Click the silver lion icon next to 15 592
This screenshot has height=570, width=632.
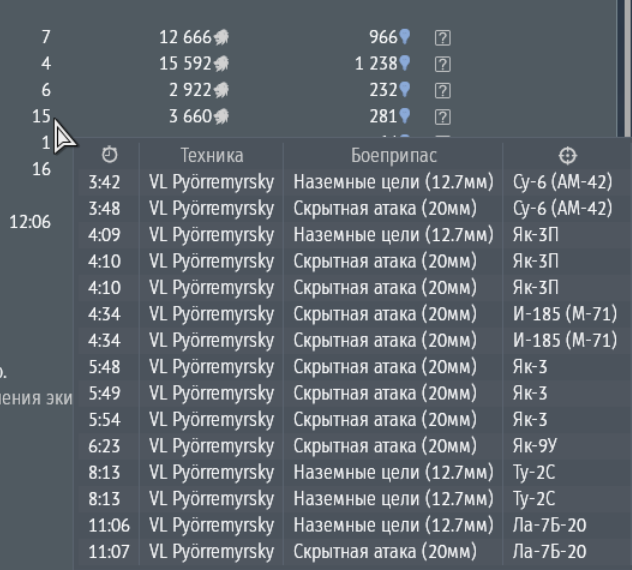click(221, 64)
